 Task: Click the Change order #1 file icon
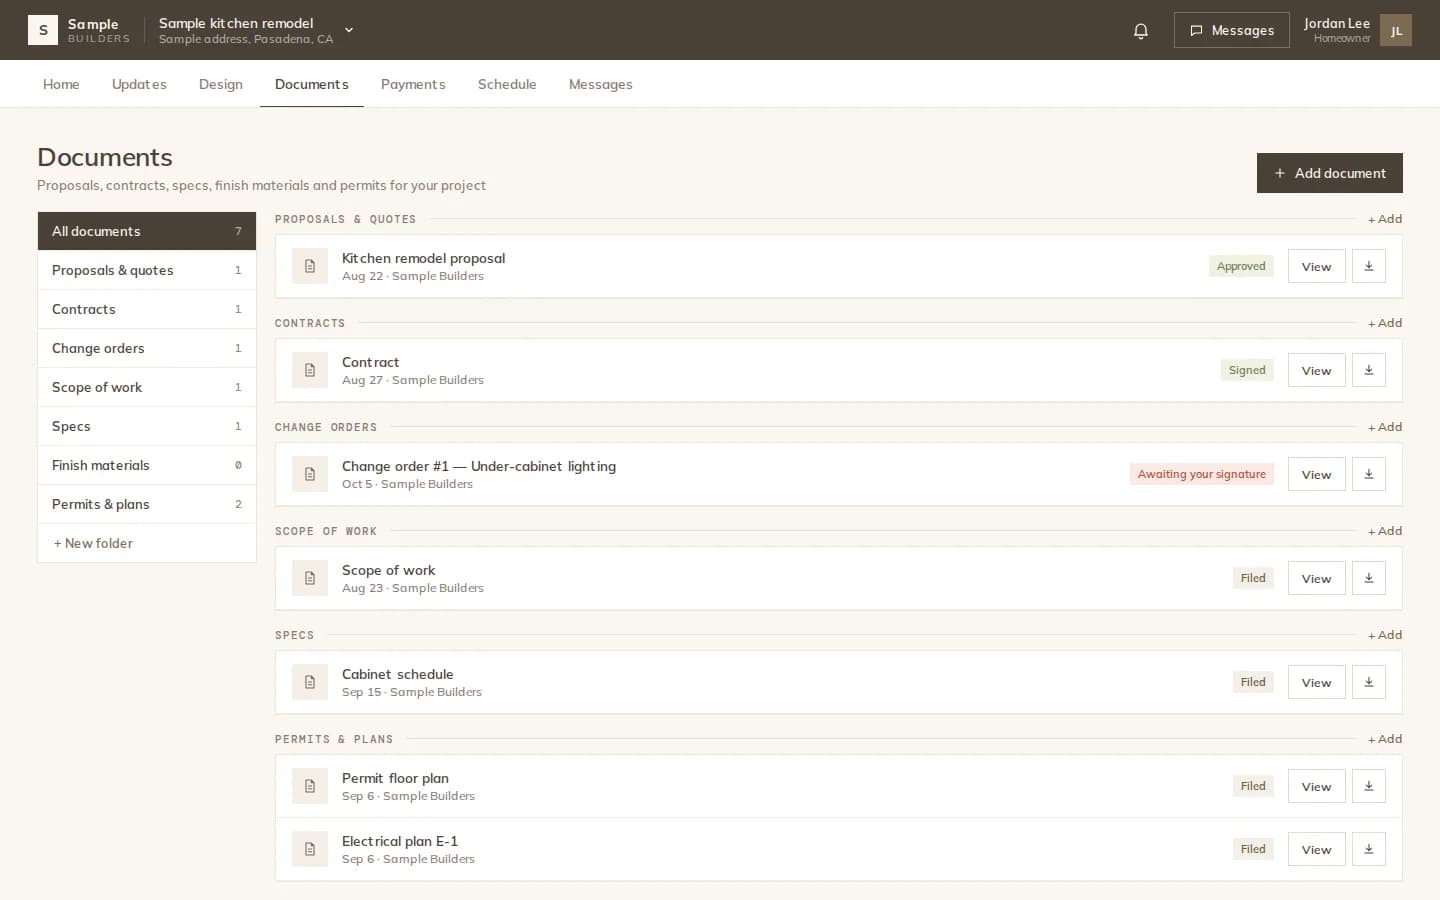(x=310, y=474)
